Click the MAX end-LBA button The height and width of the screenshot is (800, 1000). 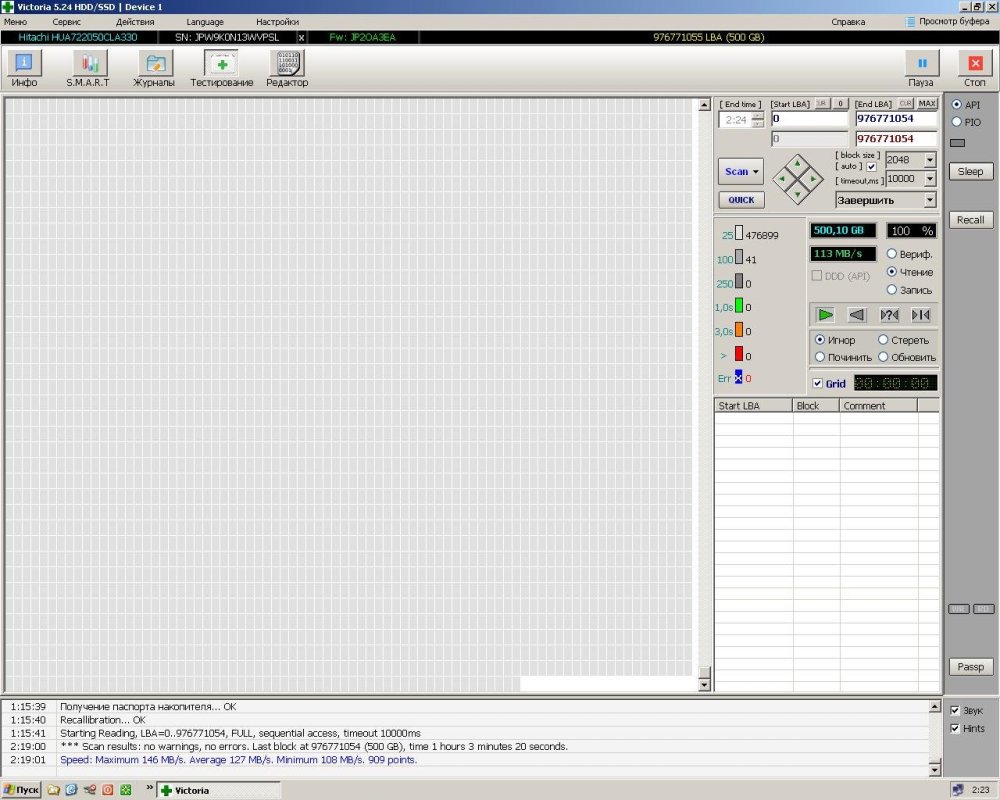coord(928,104)
